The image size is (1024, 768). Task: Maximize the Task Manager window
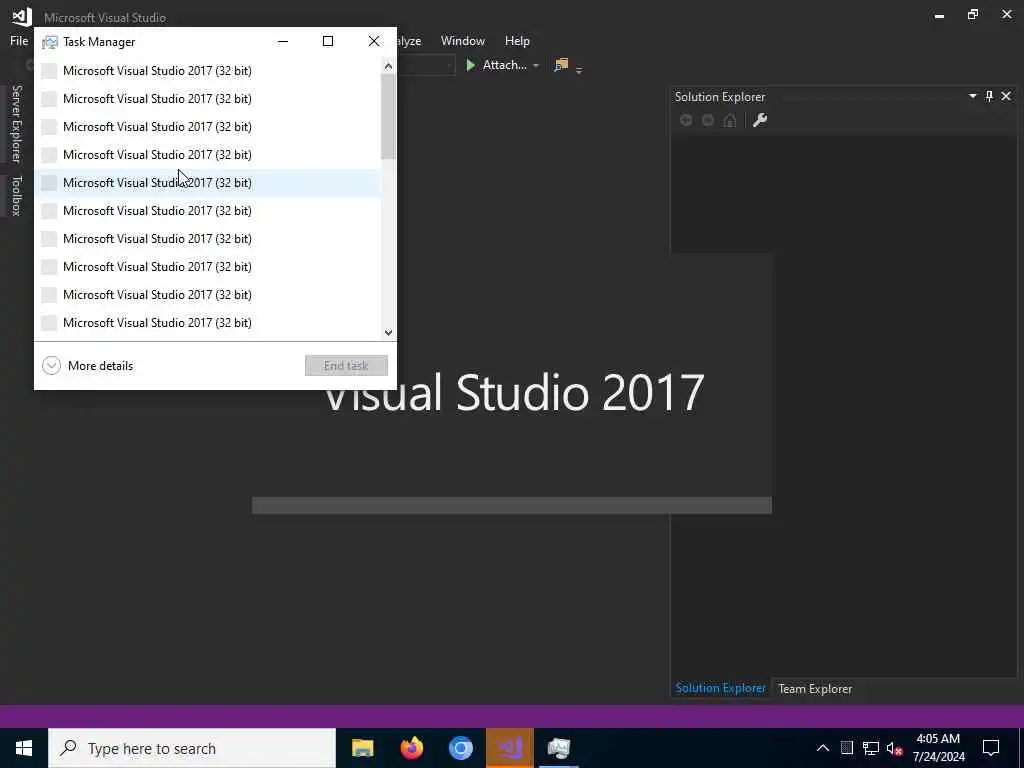pyautogui.click(x=328, y=41)
